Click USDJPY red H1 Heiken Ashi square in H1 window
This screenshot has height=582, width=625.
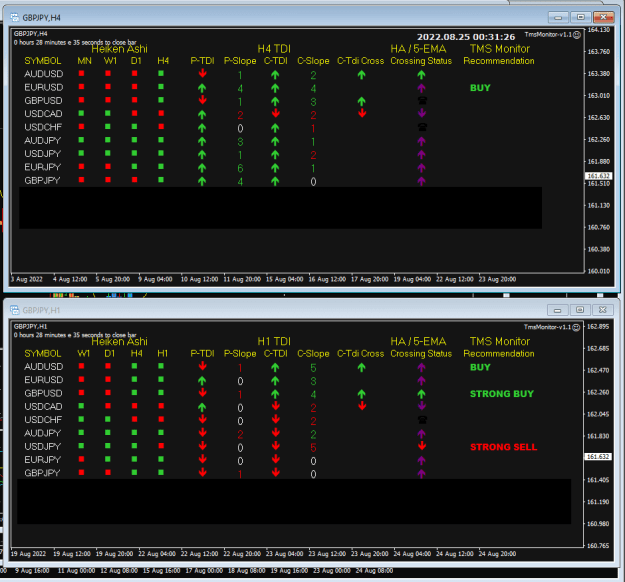coord(161,446)
